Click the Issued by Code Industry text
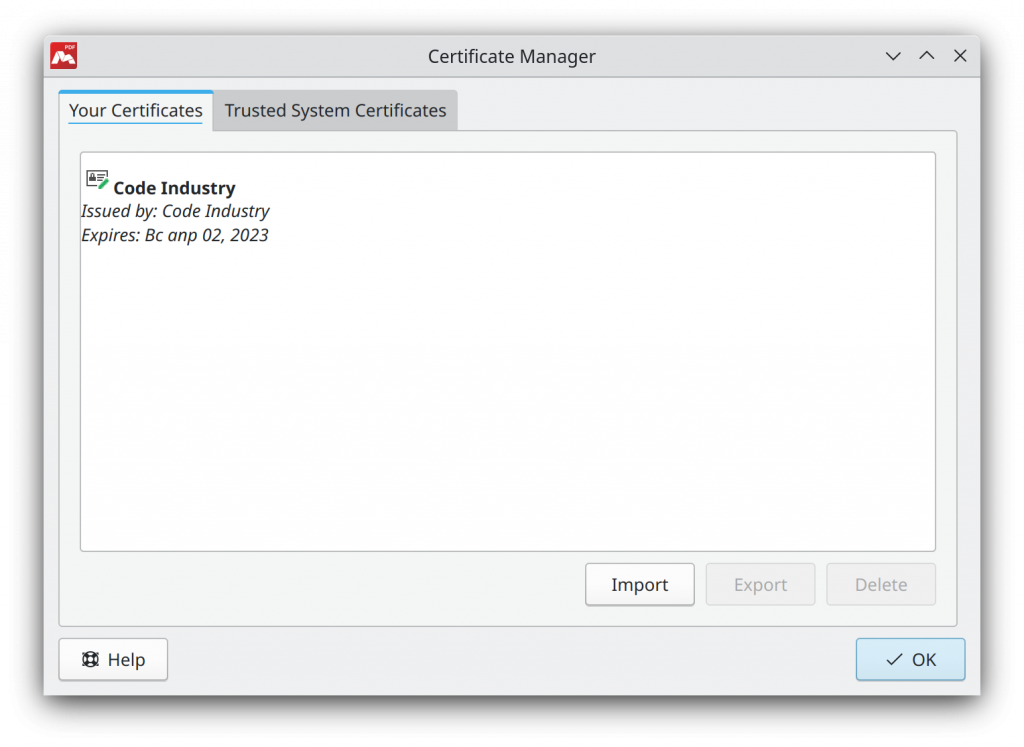This screenshot has height=747, width=1024. click(175, 211)
